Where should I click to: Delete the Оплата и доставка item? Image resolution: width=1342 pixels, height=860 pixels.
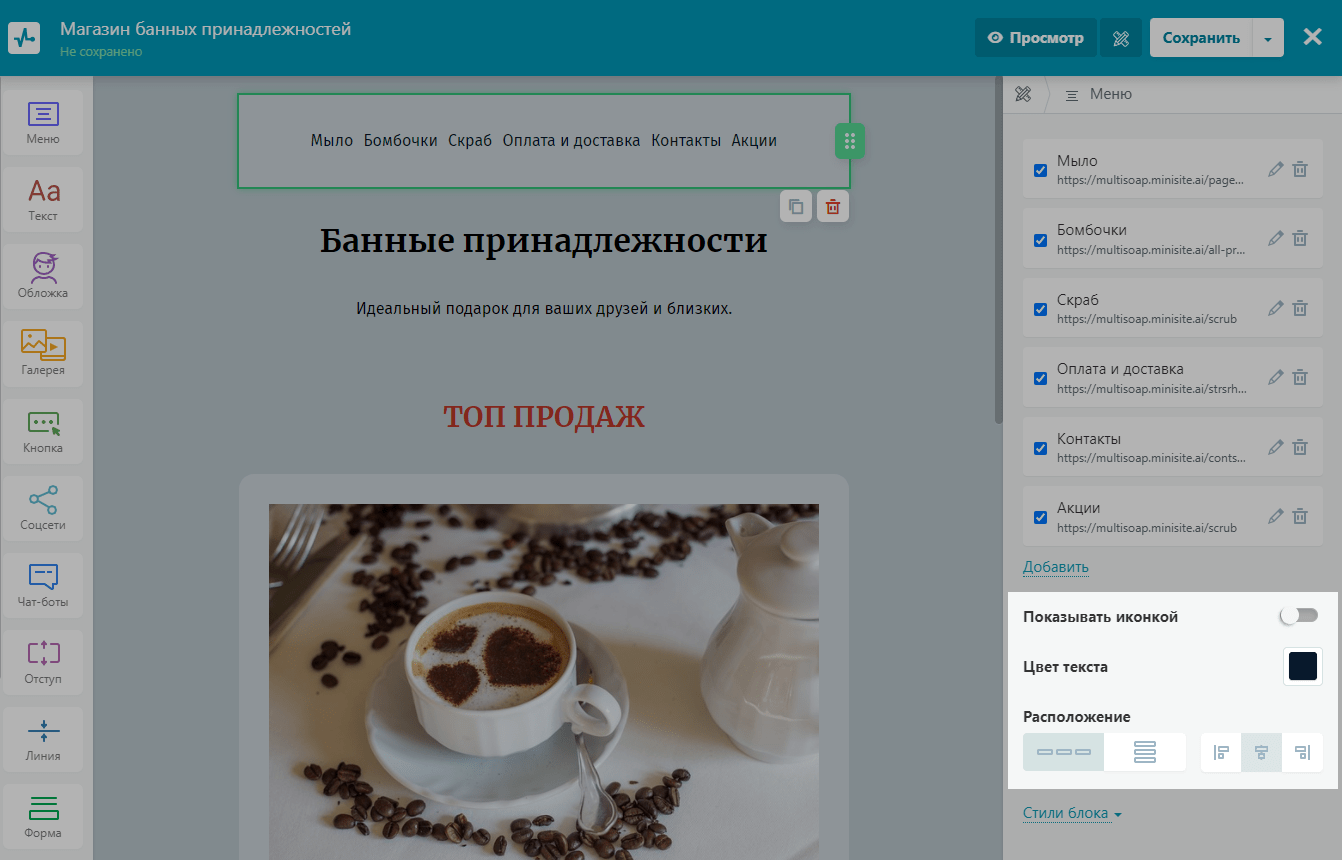click(1300, 377)
